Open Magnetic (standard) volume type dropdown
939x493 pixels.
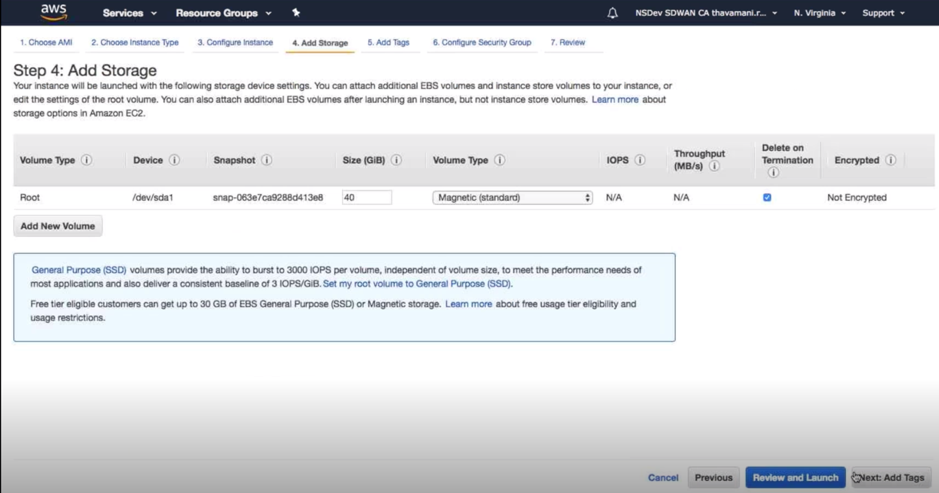pyautogui.click(x=513, y=197)
